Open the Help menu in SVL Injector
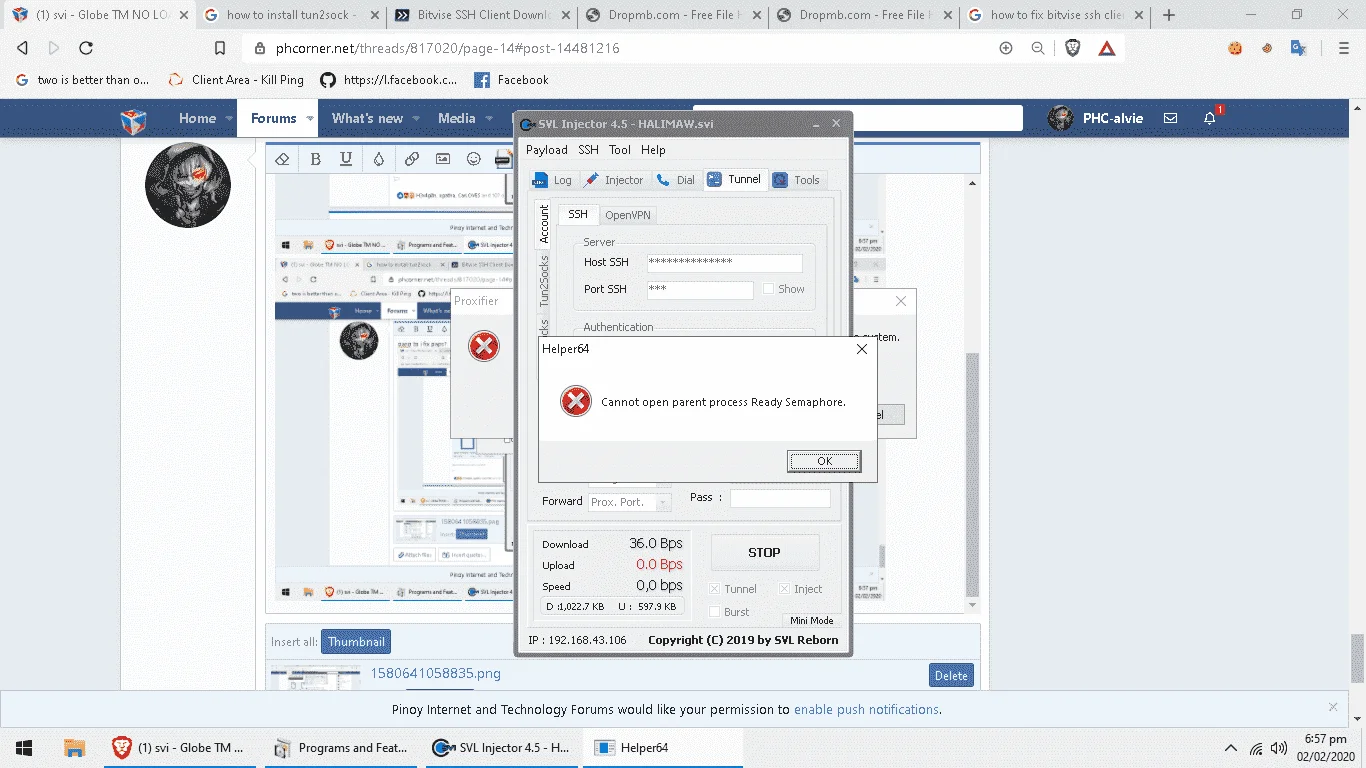This screenshot has height=768, width=1366. coord(653,150)
